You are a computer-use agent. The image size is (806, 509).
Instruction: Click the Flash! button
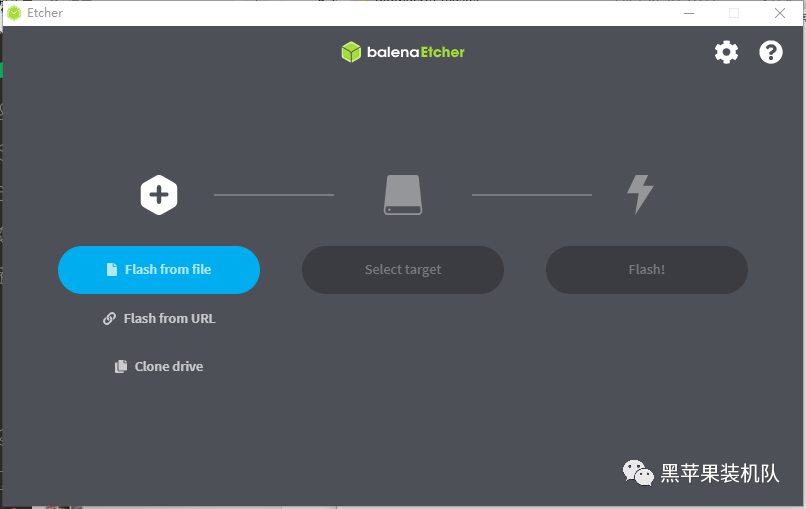click(647, 270)
